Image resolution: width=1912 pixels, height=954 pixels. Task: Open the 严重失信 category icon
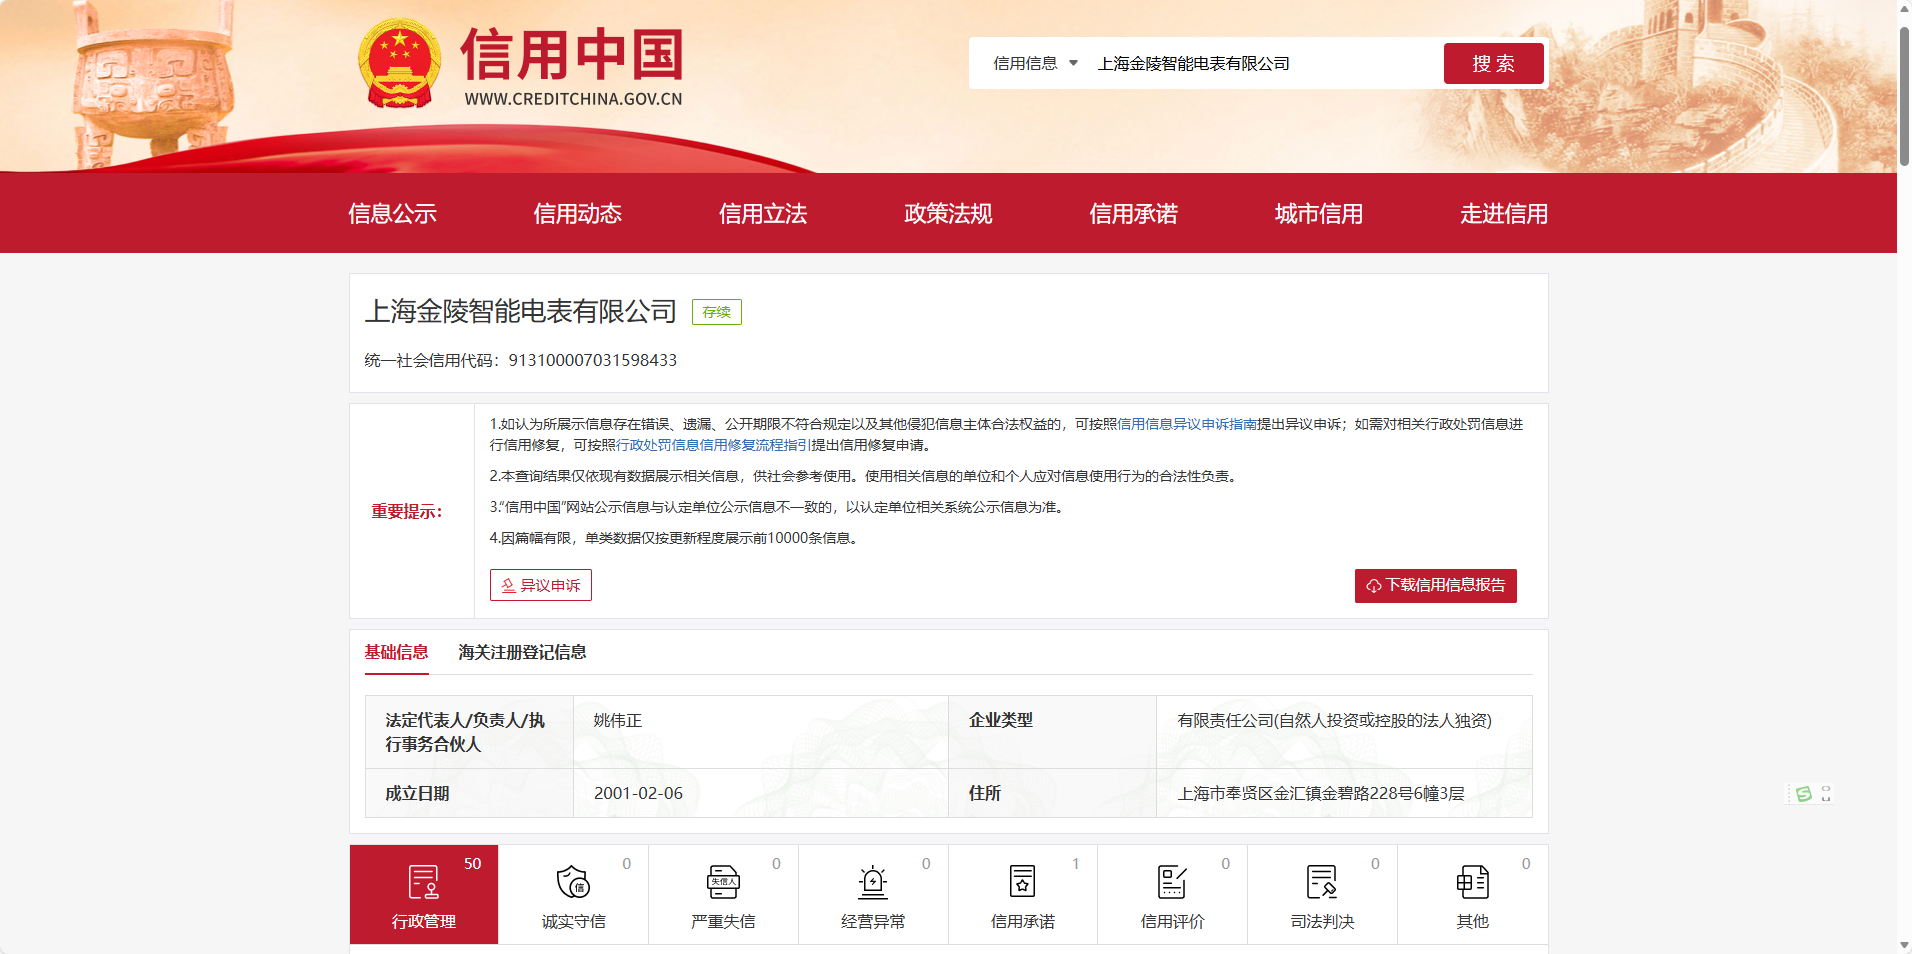coord(723,882)
